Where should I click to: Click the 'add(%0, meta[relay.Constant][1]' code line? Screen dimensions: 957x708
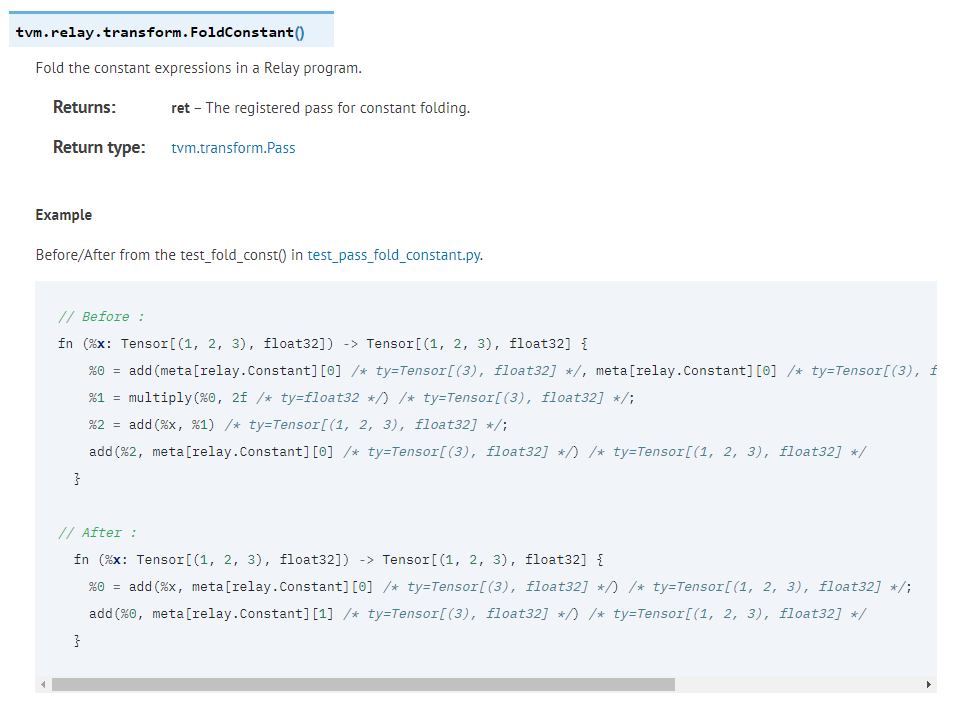click(477, 613)
